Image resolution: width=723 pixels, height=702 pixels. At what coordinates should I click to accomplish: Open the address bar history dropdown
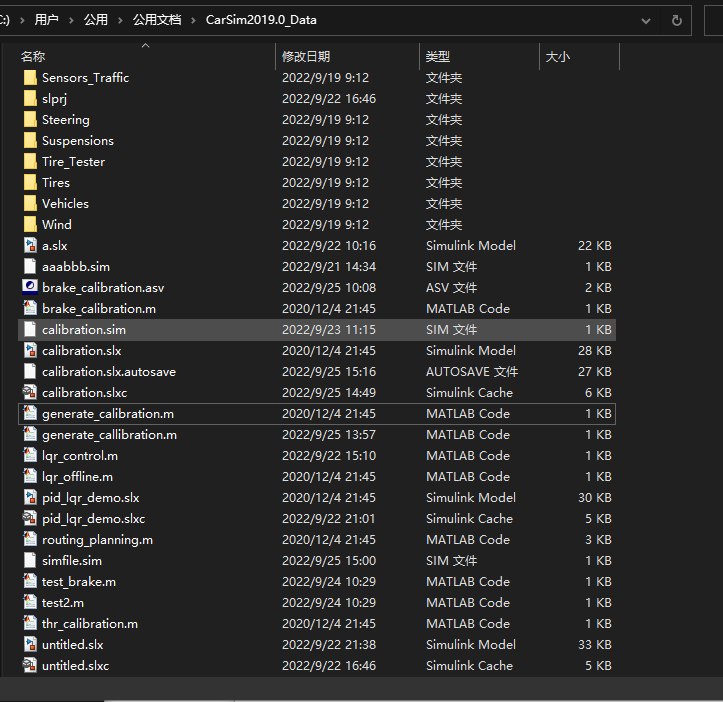coord(646,21)
